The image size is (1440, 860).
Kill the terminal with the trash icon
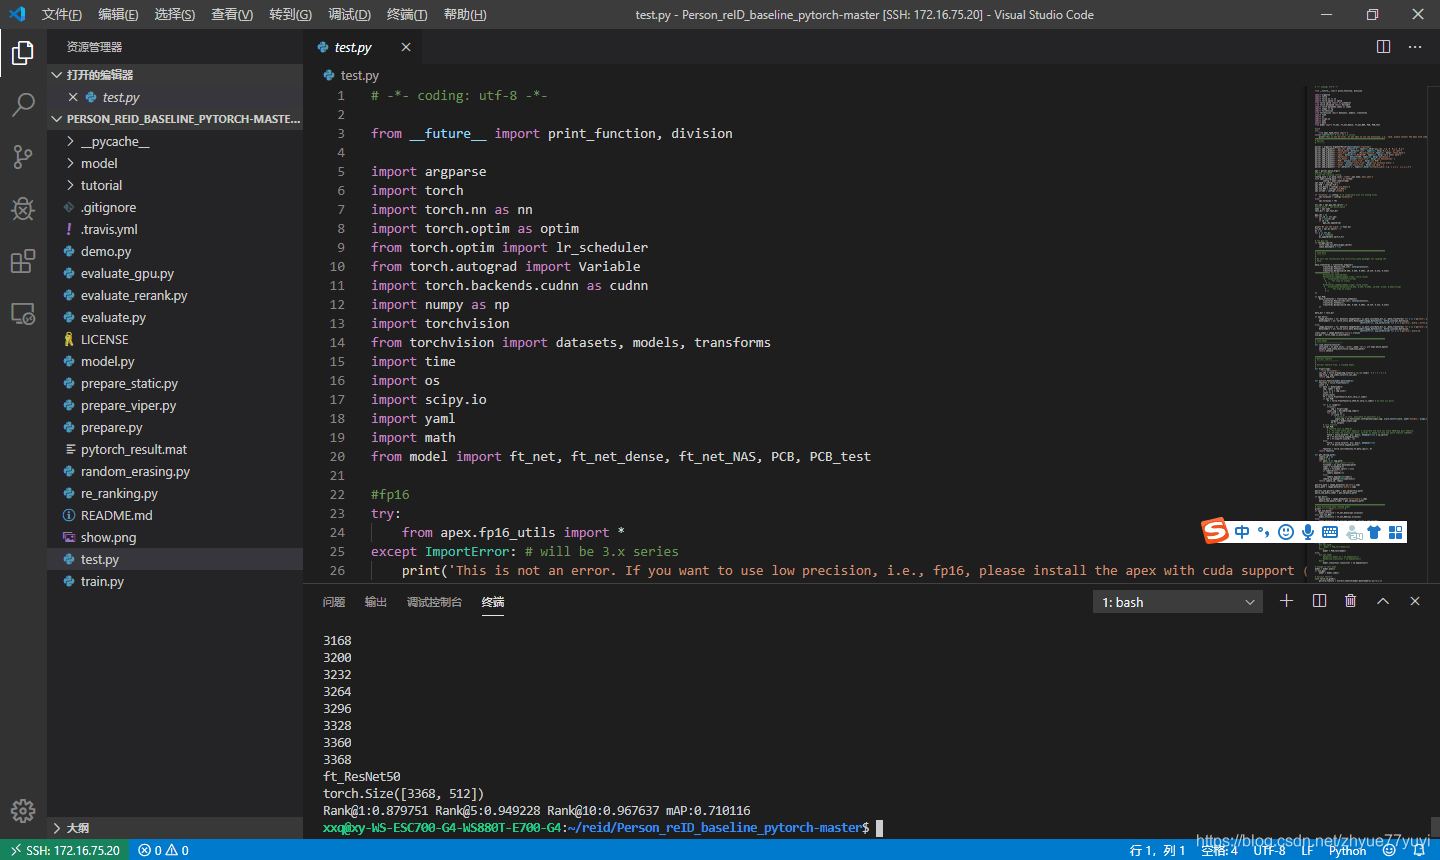(x=1351, y=600)
